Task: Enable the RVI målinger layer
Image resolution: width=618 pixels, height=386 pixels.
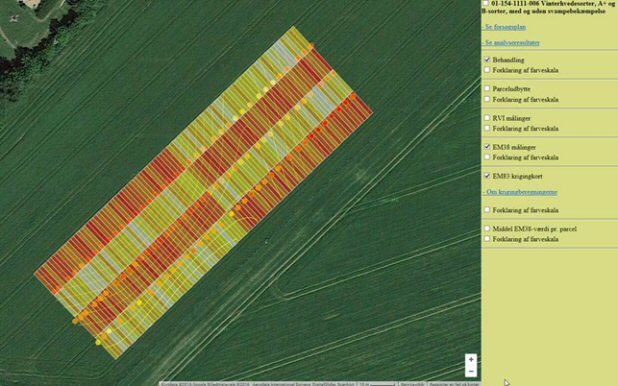Action: 487,118
